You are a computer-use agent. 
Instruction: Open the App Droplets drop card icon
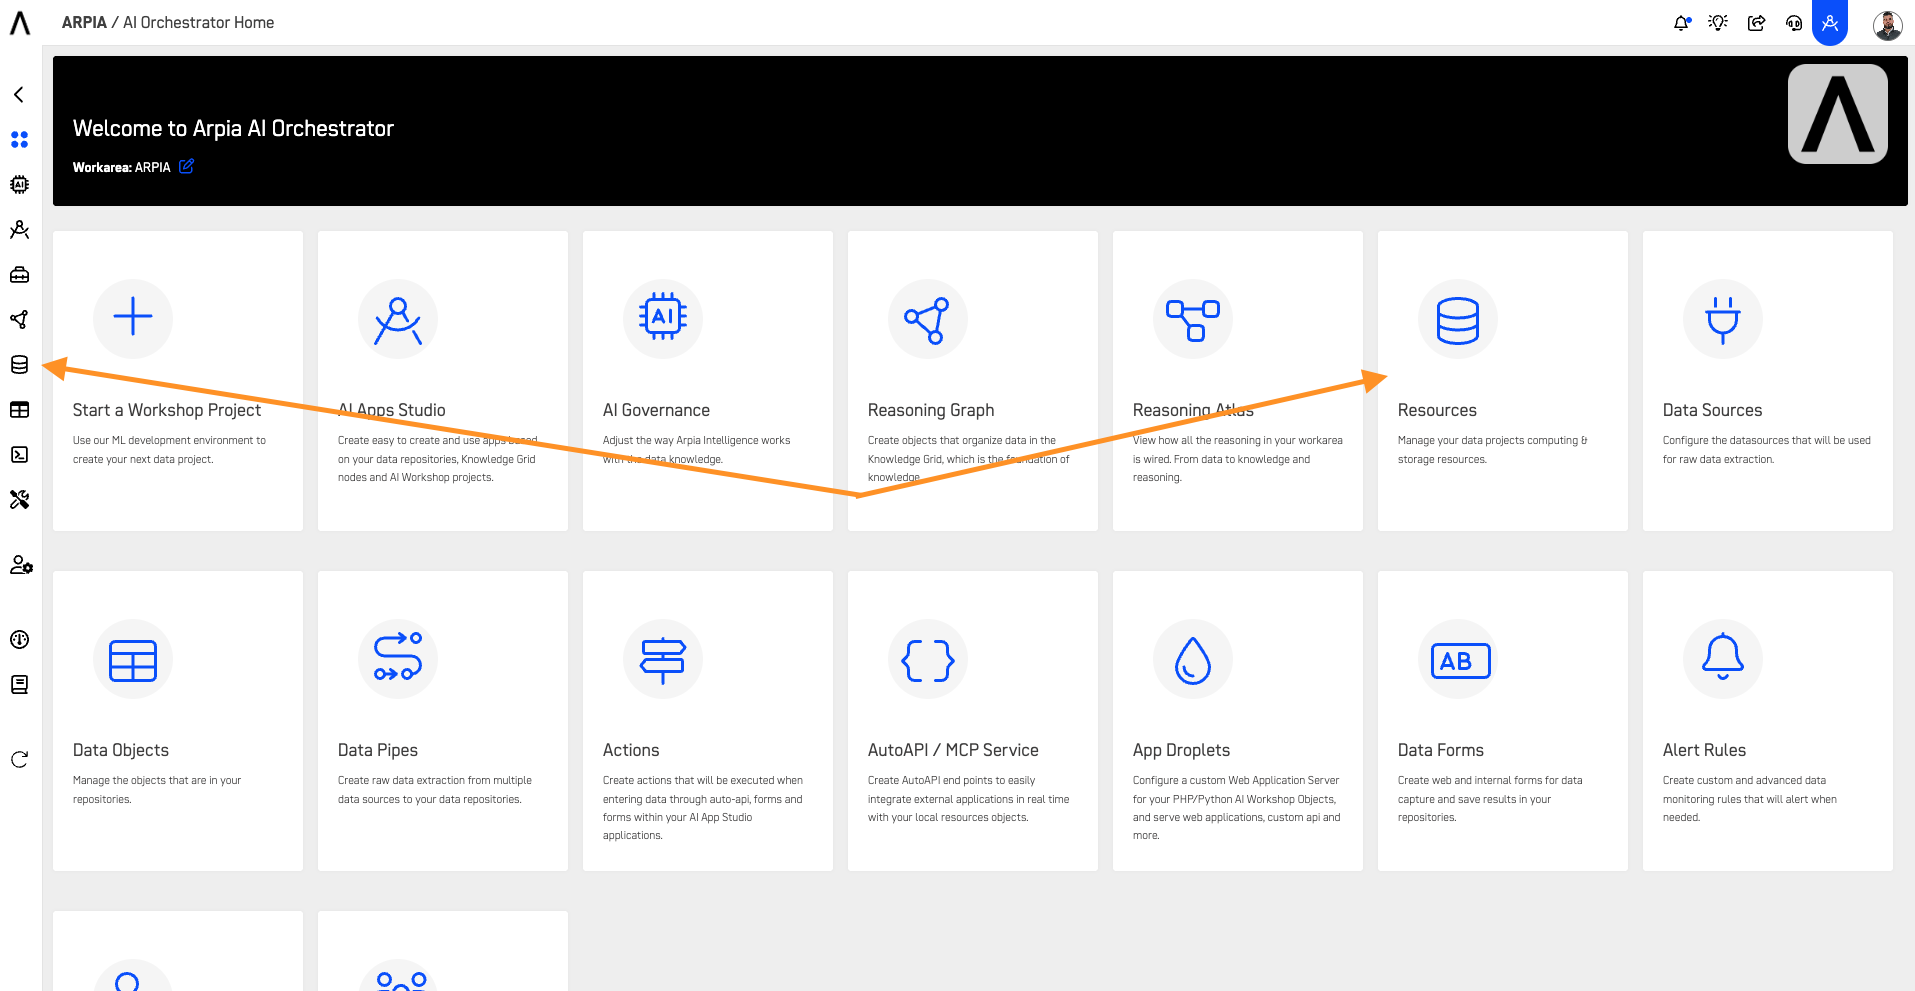click(x=1193, y=659)
